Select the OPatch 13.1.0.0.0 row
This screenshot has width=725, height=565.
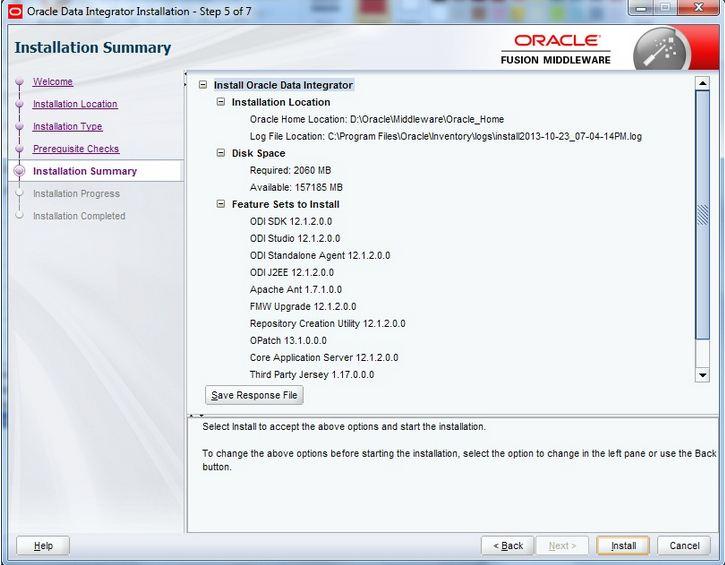click(x=288, y=341)
